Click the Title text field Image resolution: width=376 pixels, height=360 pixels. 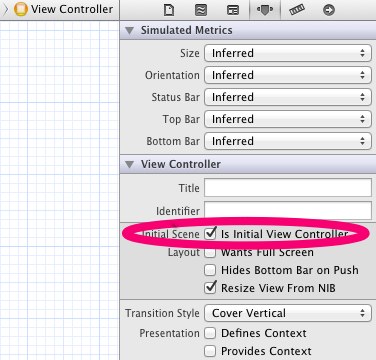click(288, 188)
